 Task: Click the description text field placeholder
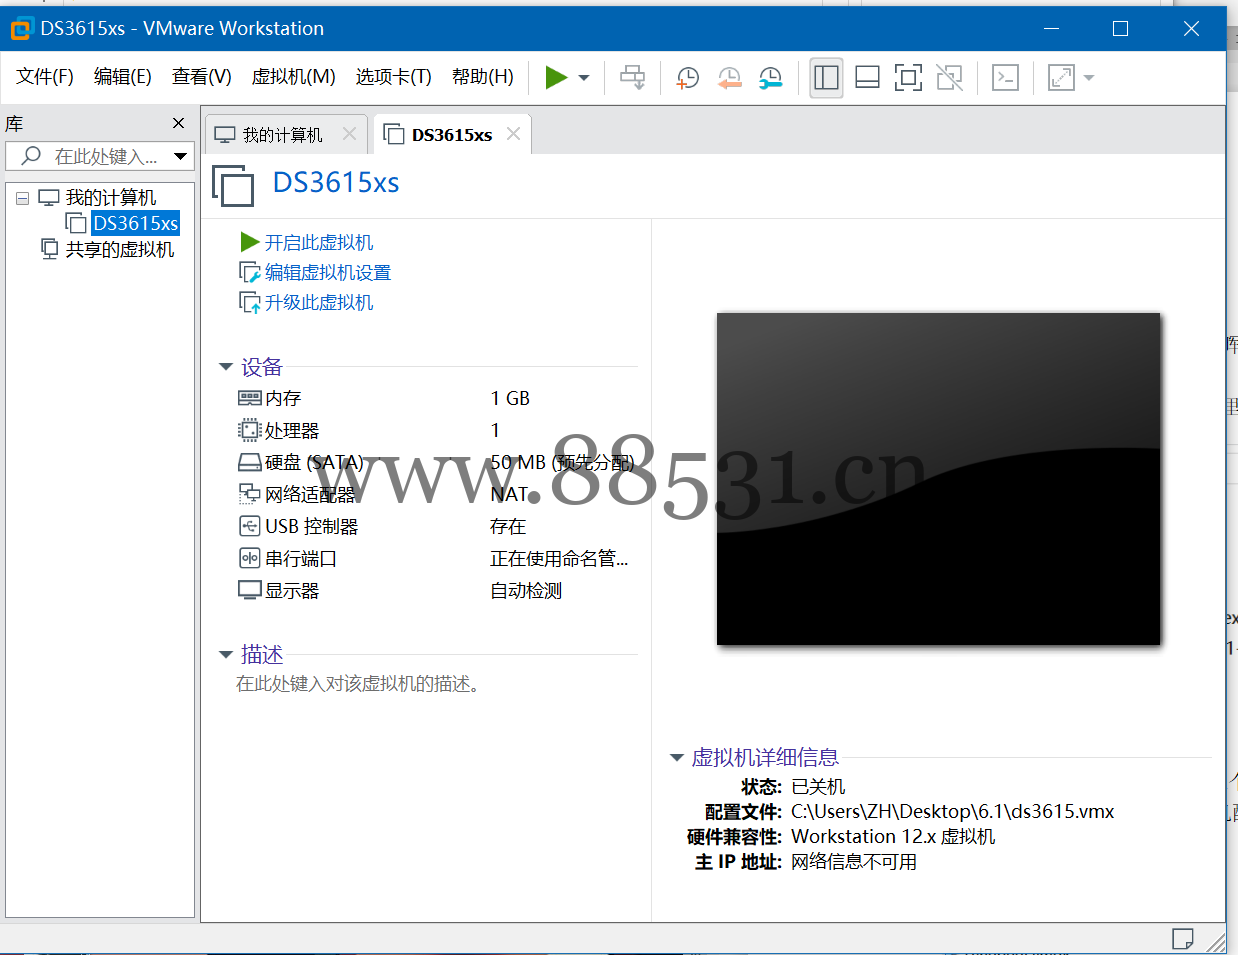pos(360,684)
